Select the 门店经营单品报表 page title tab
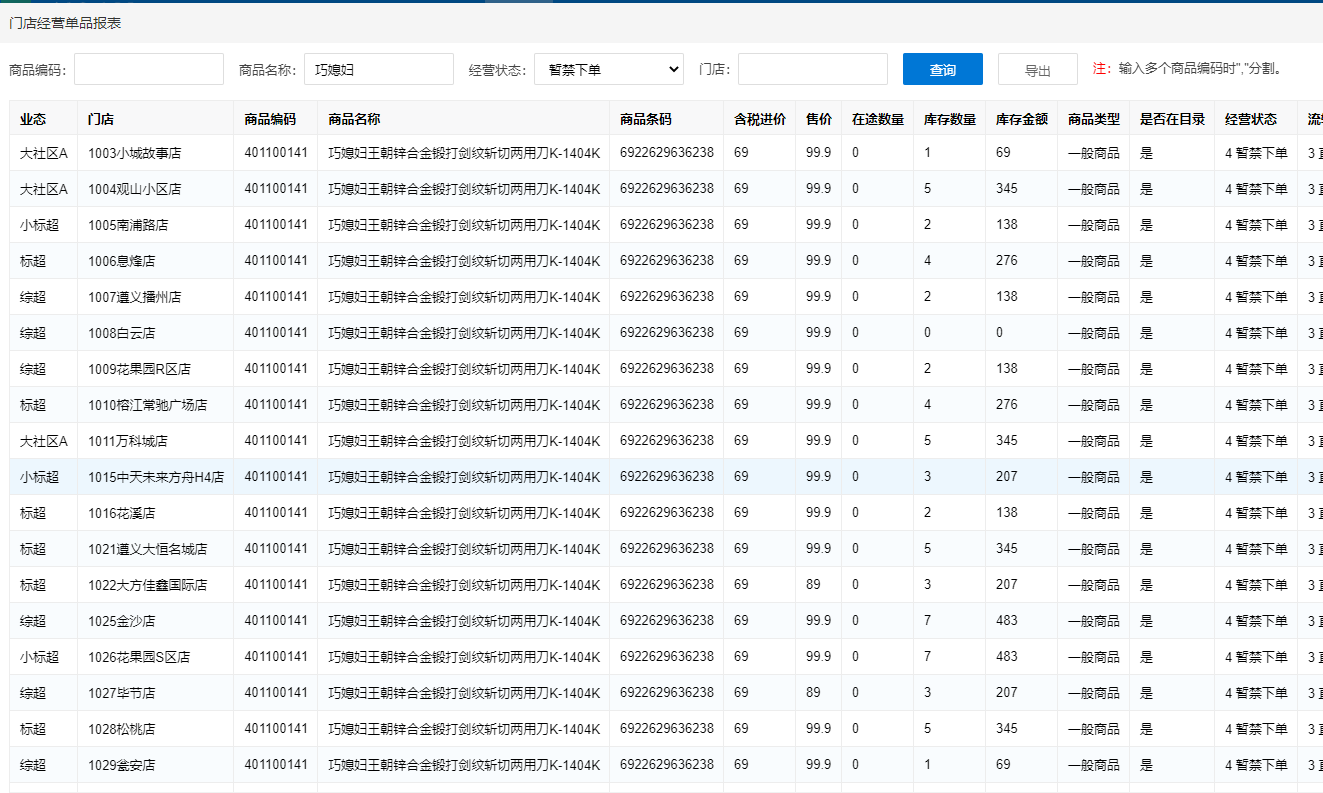The height and width of the screenshot is (793, 1323). (x=65, y=22)
